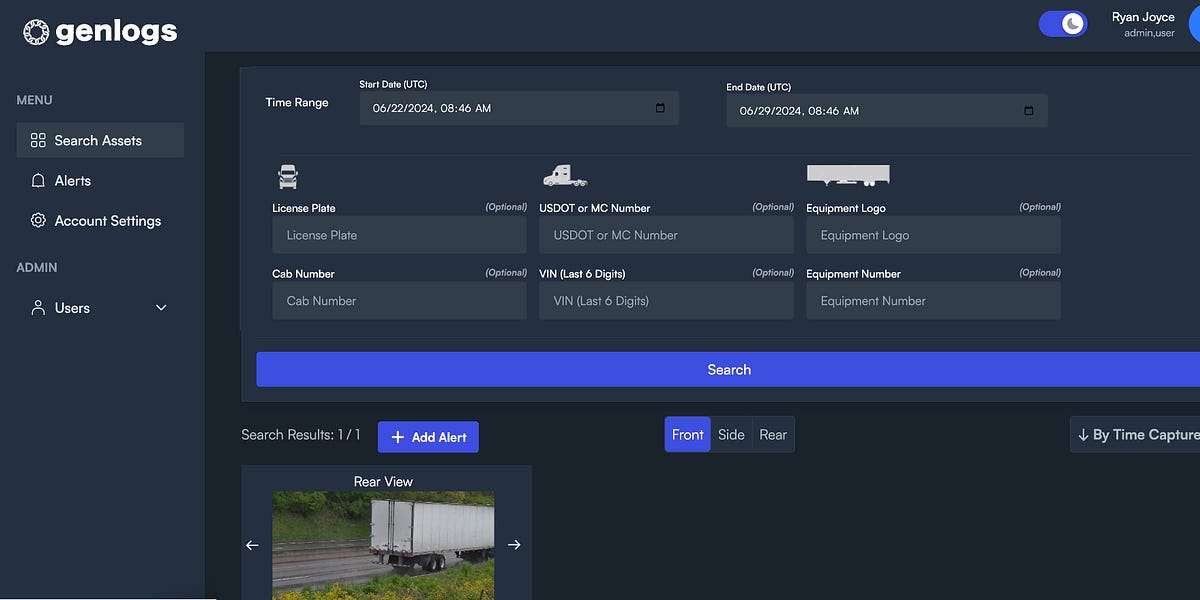
Task: Click the Start Date calendar icon
Action: pyautogui.click(x=659, y=107)
